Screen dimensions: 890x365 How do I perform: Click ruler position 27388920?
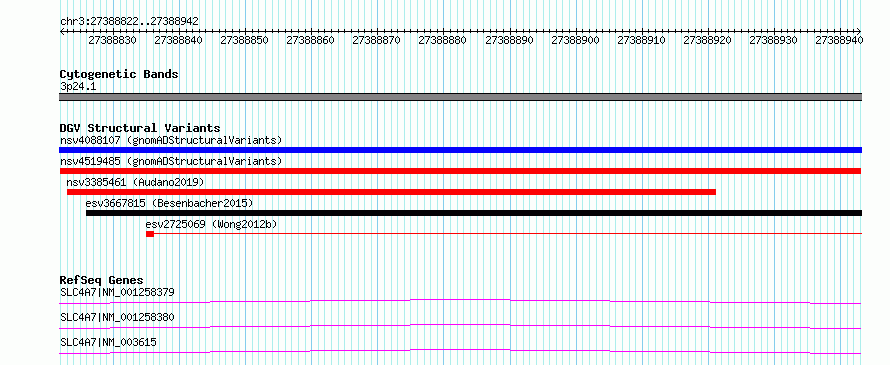coord(707,40)
